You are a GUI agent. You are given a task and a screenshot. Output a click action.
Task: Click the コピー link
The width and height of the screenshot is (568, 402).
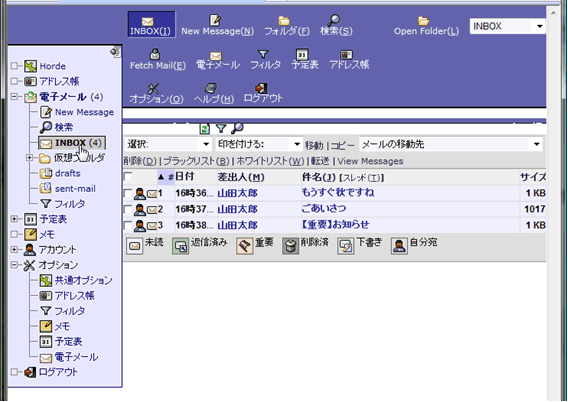pyautogui.click(x=342, y=145)
